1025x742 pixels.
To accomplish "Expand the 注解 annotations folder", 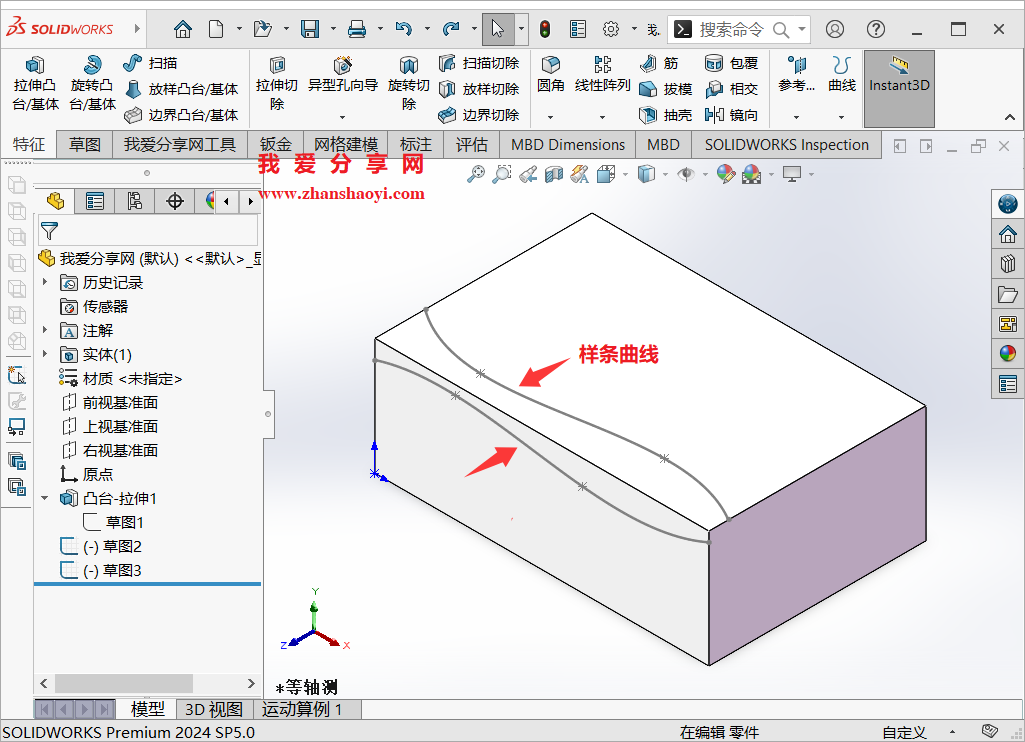I will point(45,329).
